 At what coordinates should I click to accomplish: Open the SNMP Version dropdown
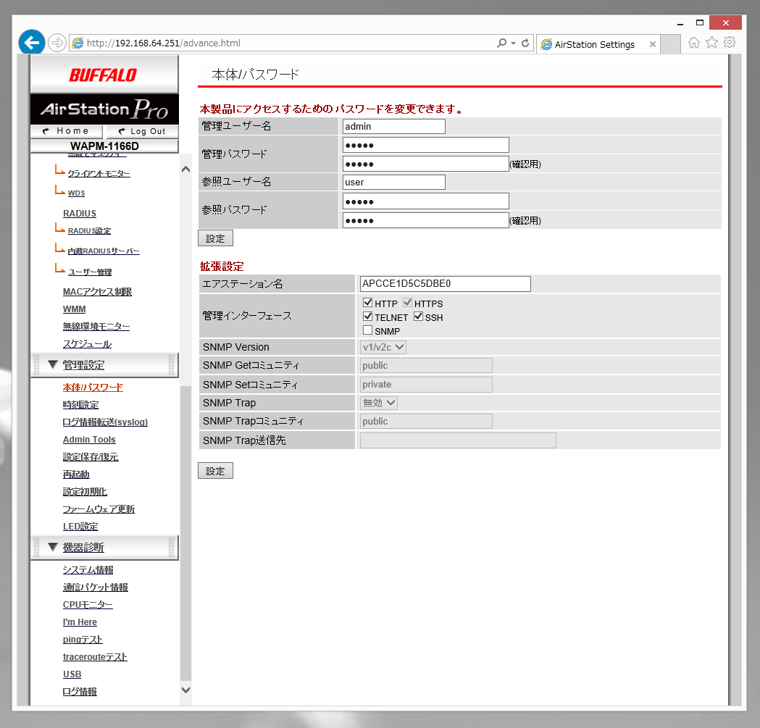coord(383,347)
